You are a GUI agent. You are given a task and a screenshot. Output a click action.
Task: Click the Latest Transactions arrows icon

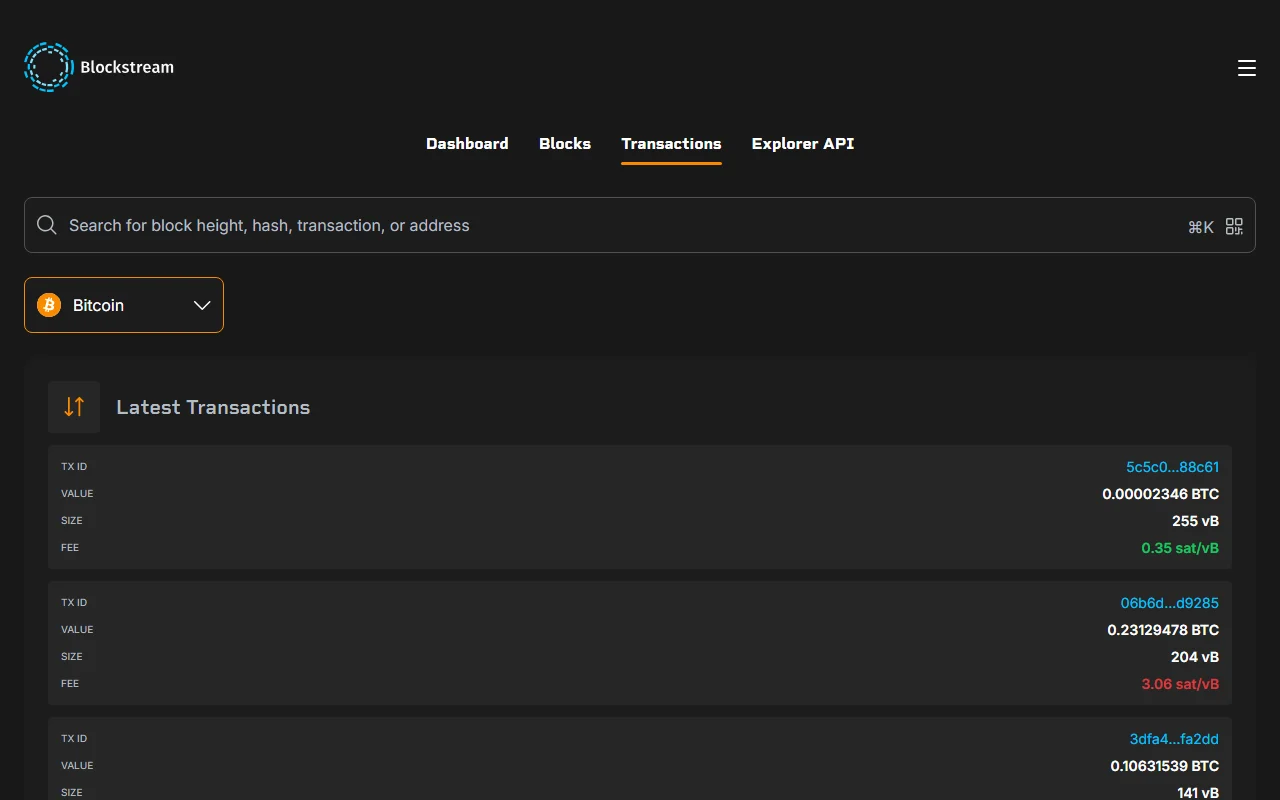click(x=74, y=407)
